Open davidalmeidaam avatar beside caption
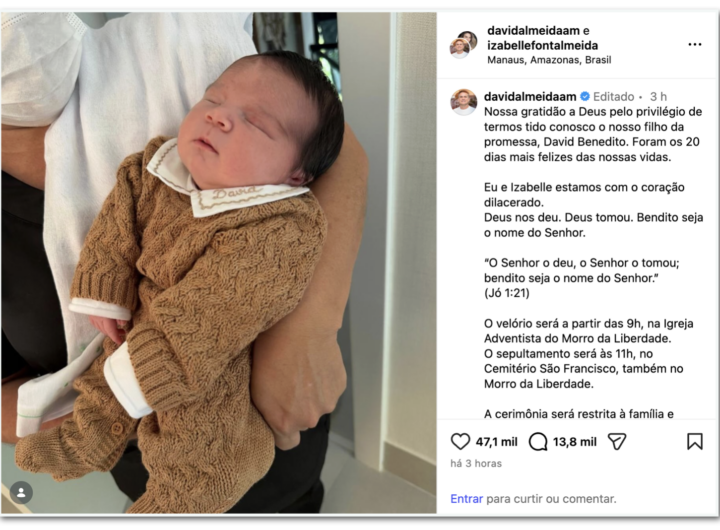This screenshot has width=720, height=530. (x=463, y=102)
